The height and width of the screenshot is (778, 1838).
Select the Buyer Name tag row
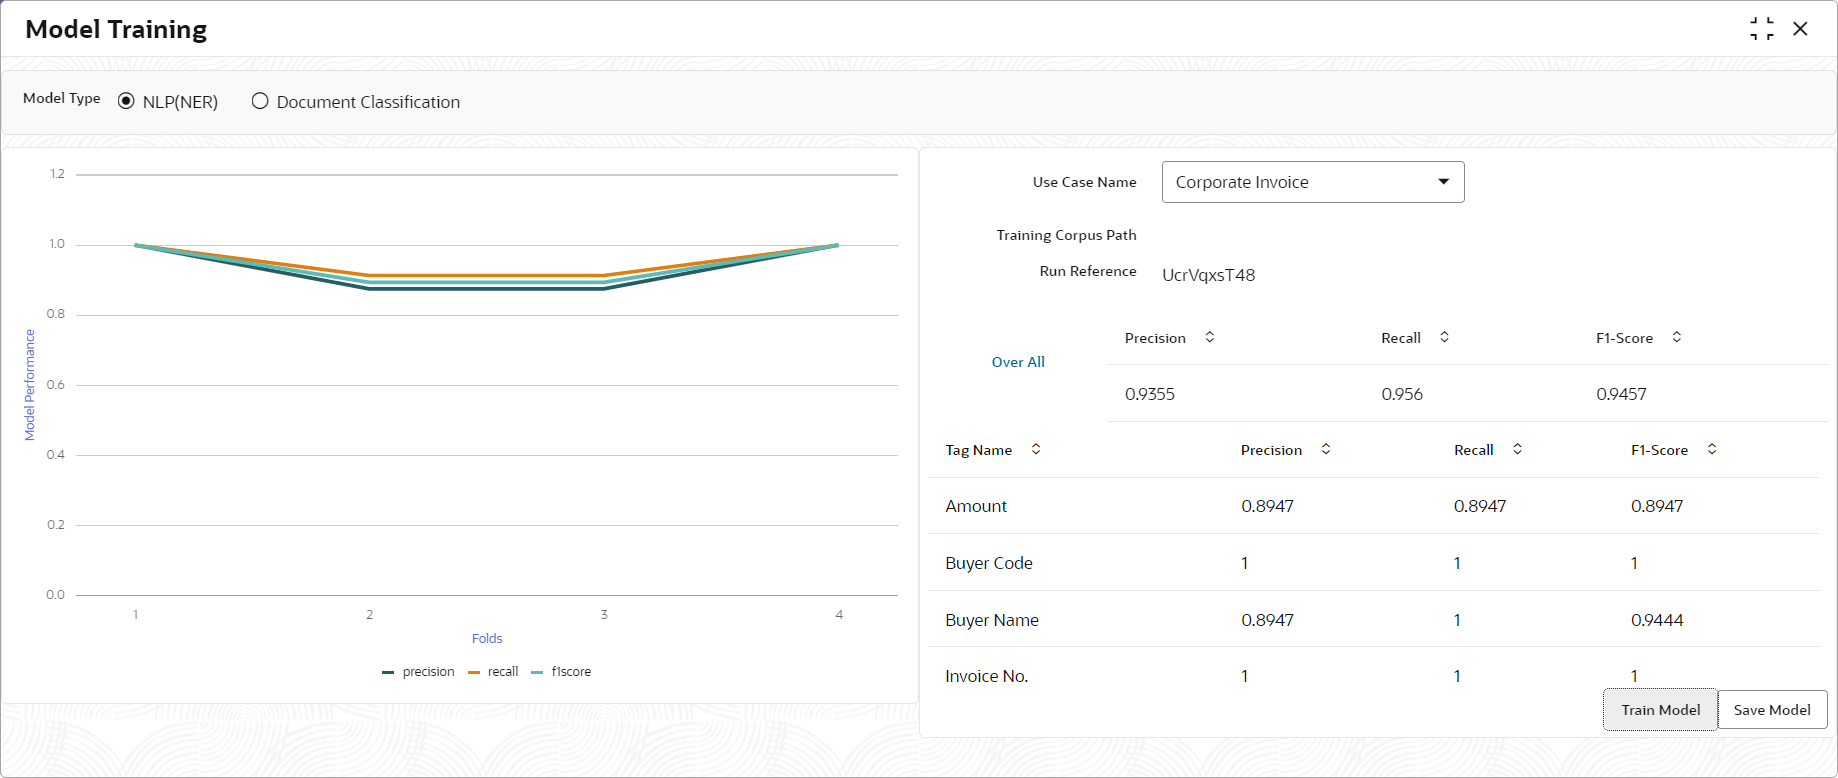pyautogui.click(x=992, y=620)
